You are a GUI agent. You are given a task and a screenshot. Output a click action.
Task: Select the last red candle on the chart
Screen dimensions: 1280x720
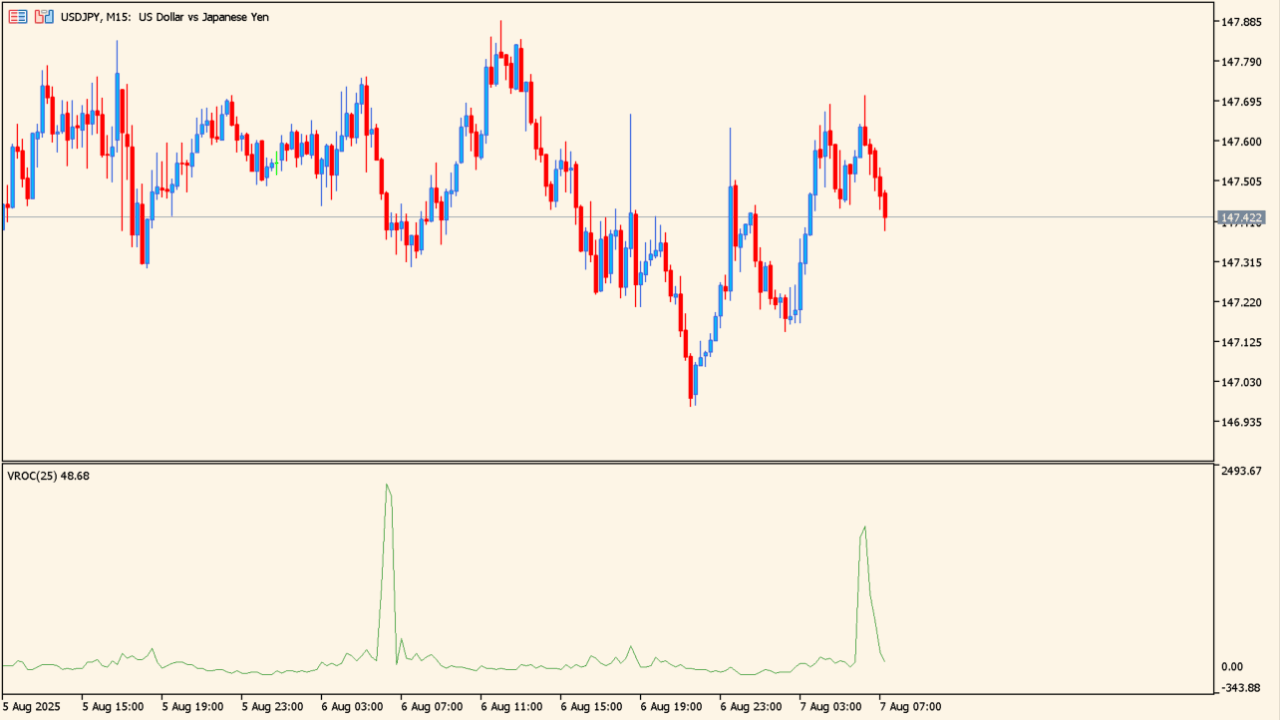(x=885, y=205)
